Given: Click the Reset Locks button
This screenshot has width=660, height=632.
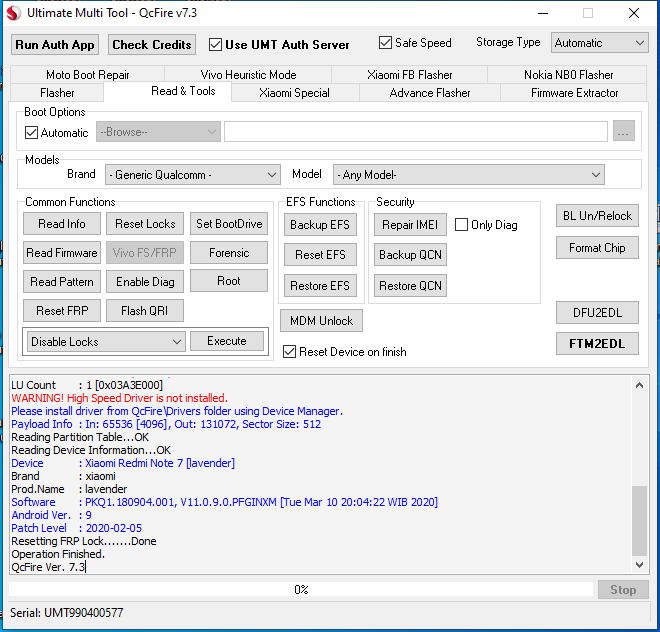Looking at the screenshot, I should click(145, 224).
